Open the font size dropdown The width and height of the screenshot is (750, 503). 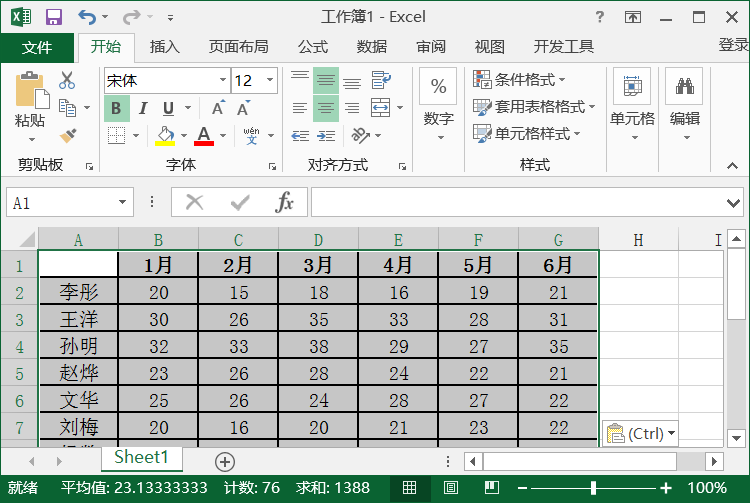270,80
